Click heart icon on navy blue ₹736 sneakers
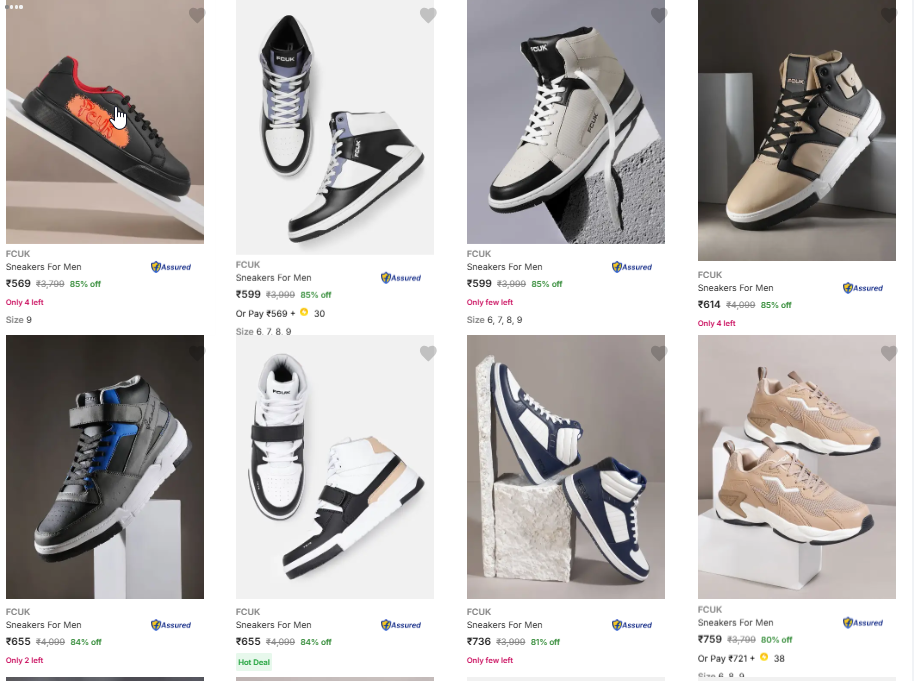 [x=659, y=353]
